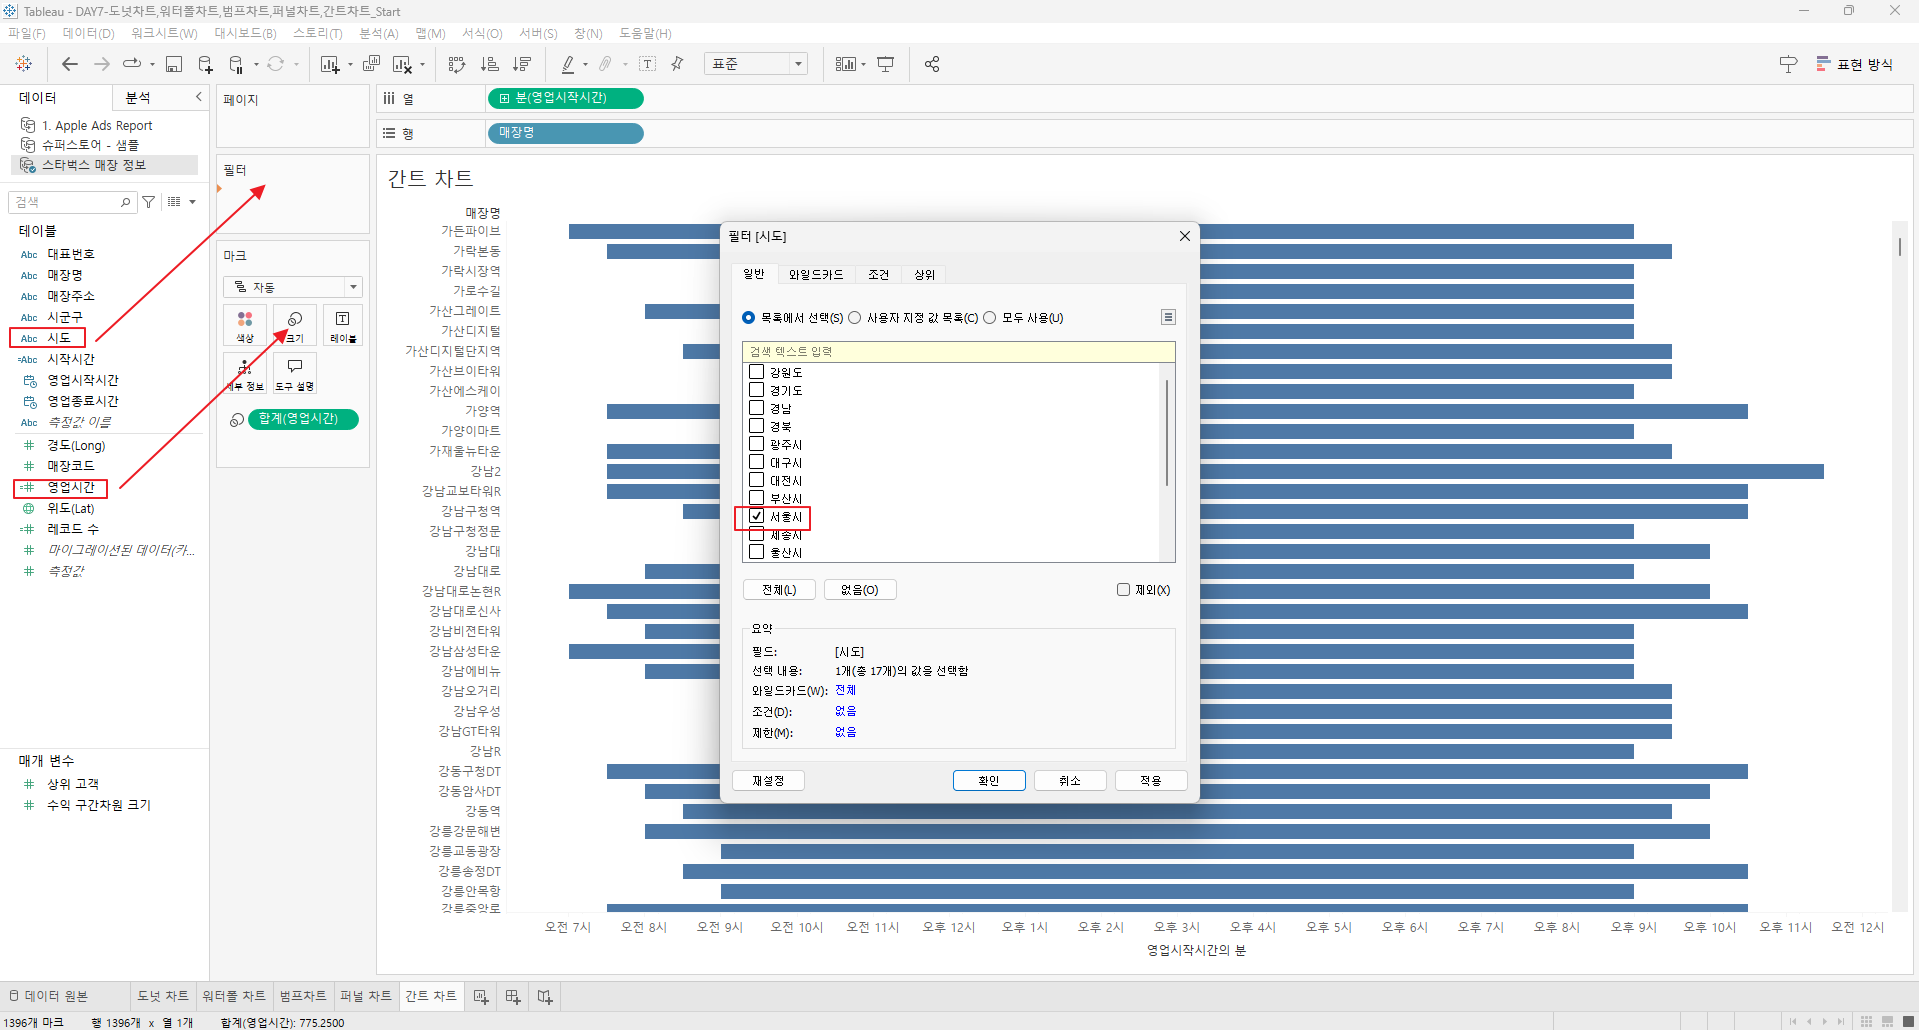1919x1030 pixels.
Task: Click the 전체(L) button
Action: [779, 590]
